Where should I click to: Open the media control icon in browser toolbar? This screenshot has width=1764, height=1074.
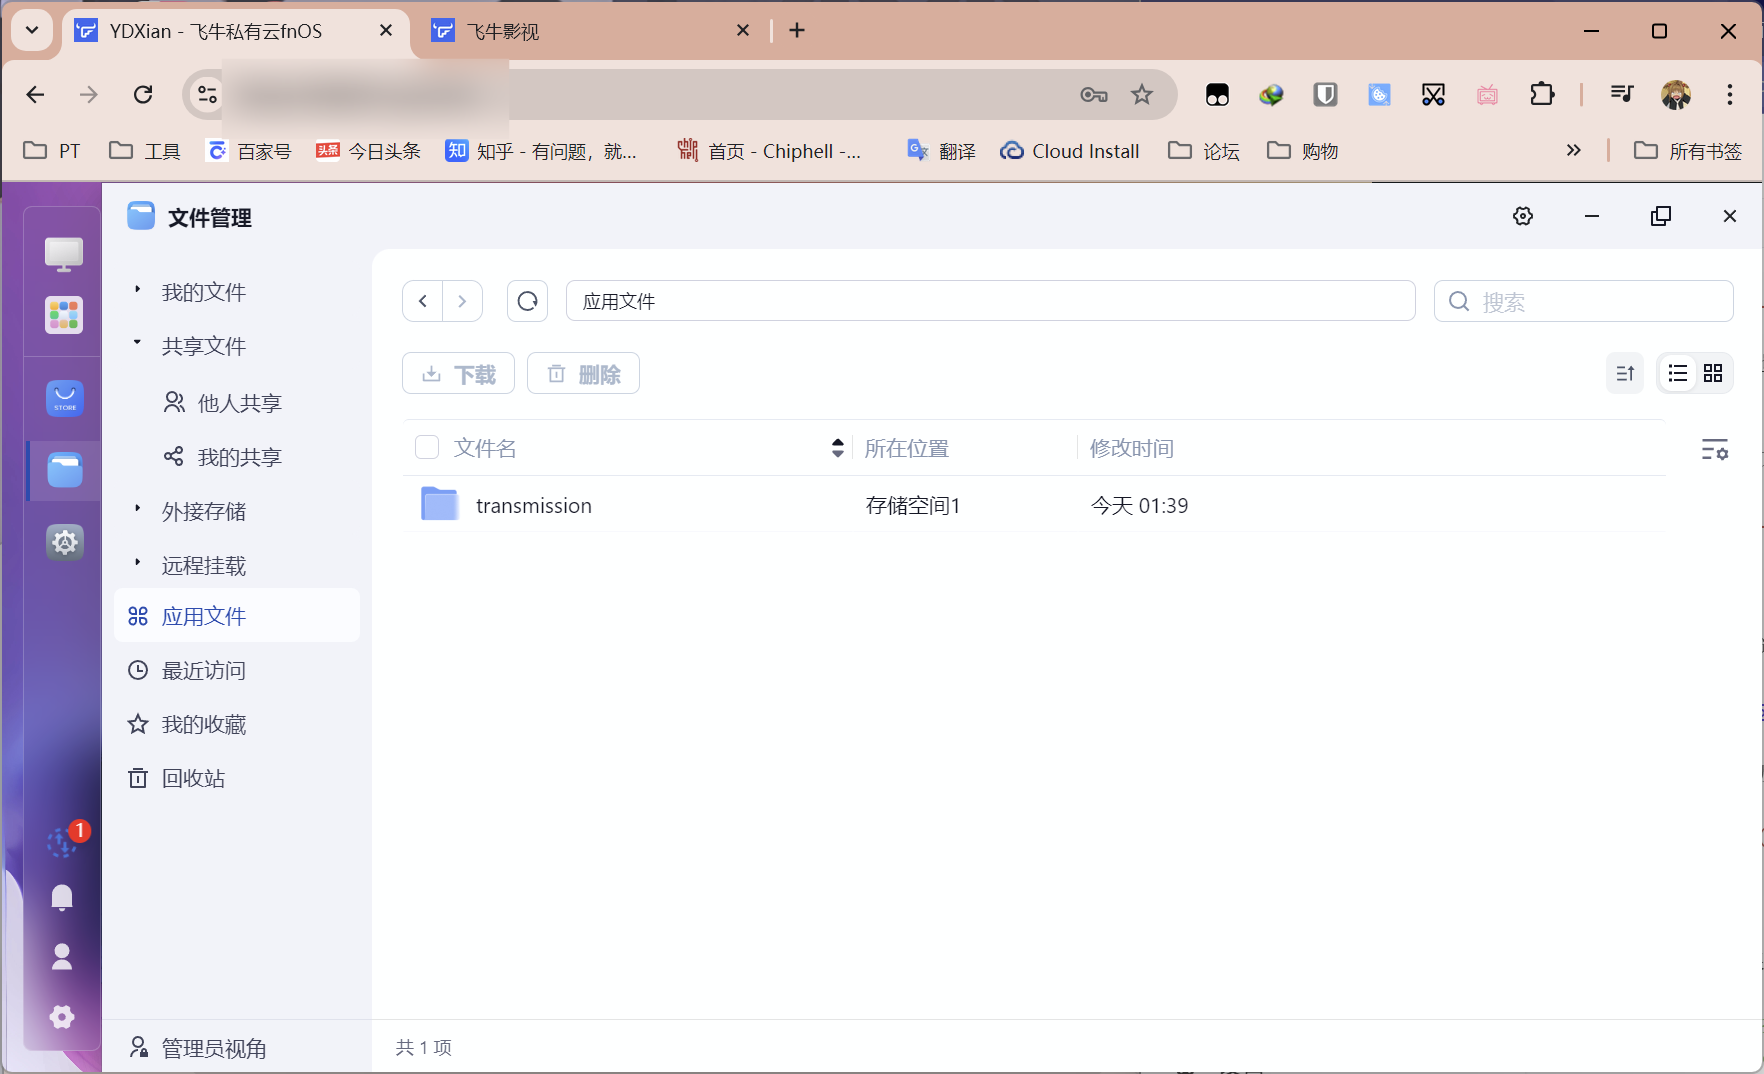tap(1622, 94)
